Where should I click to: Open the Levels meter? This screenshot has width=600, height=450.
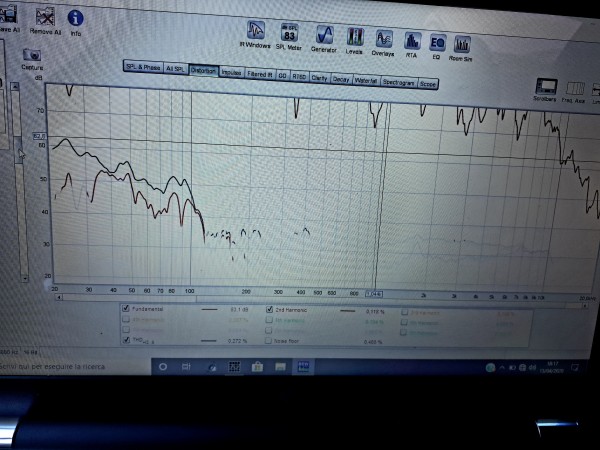point(354,41)
